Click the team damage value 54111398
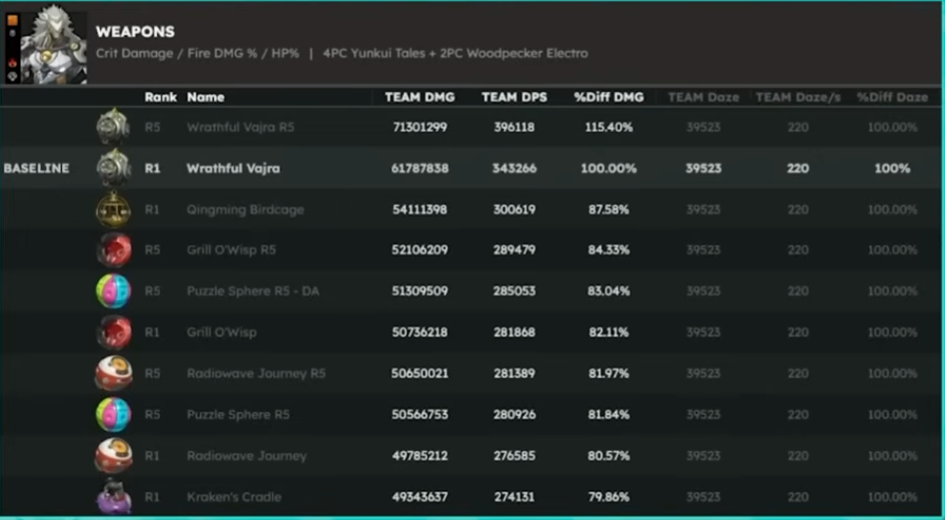This screenshot has width=945, height=520. click(x=419, y=210)
